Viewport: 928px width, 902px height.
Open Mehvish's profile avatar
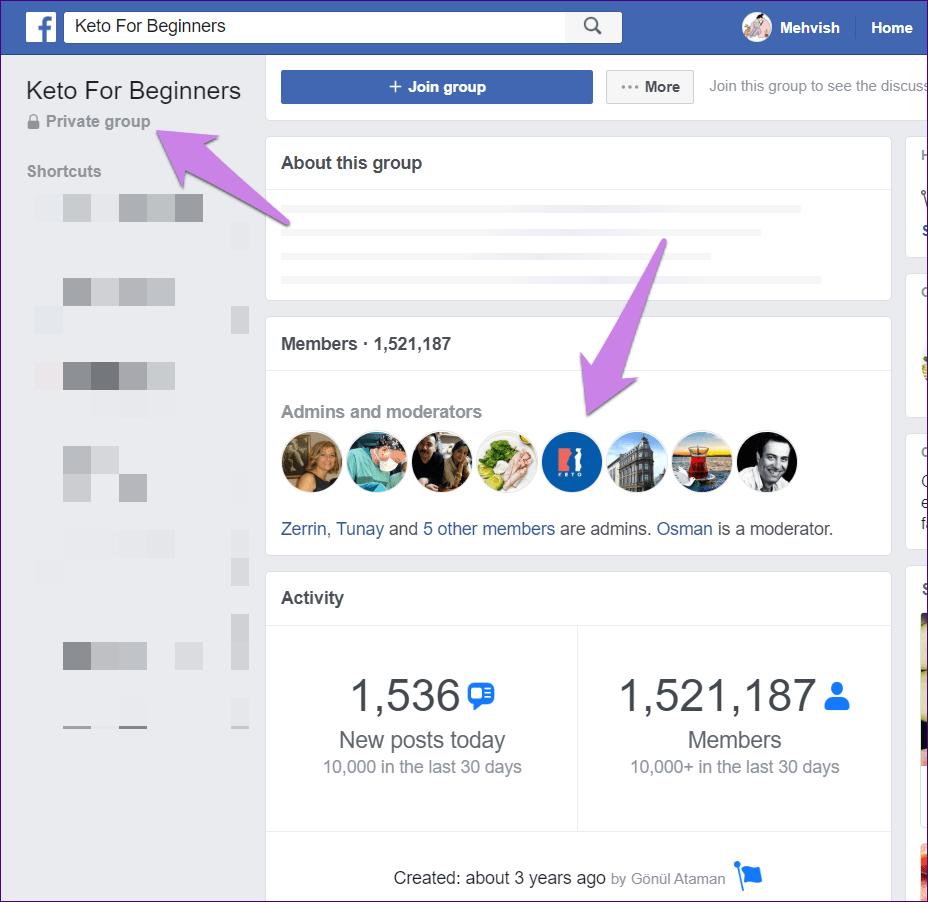pos(756,27)
